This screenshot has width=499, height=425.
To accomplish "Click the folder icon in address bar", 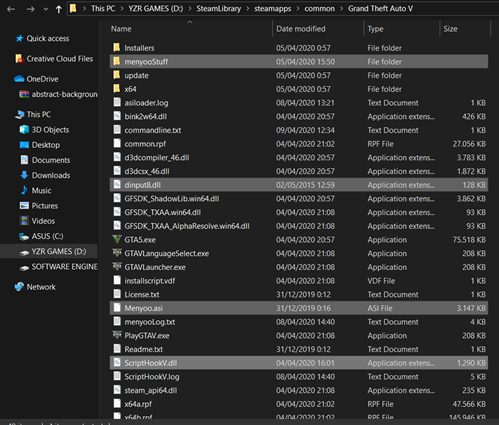I will [x=73, y=8].
